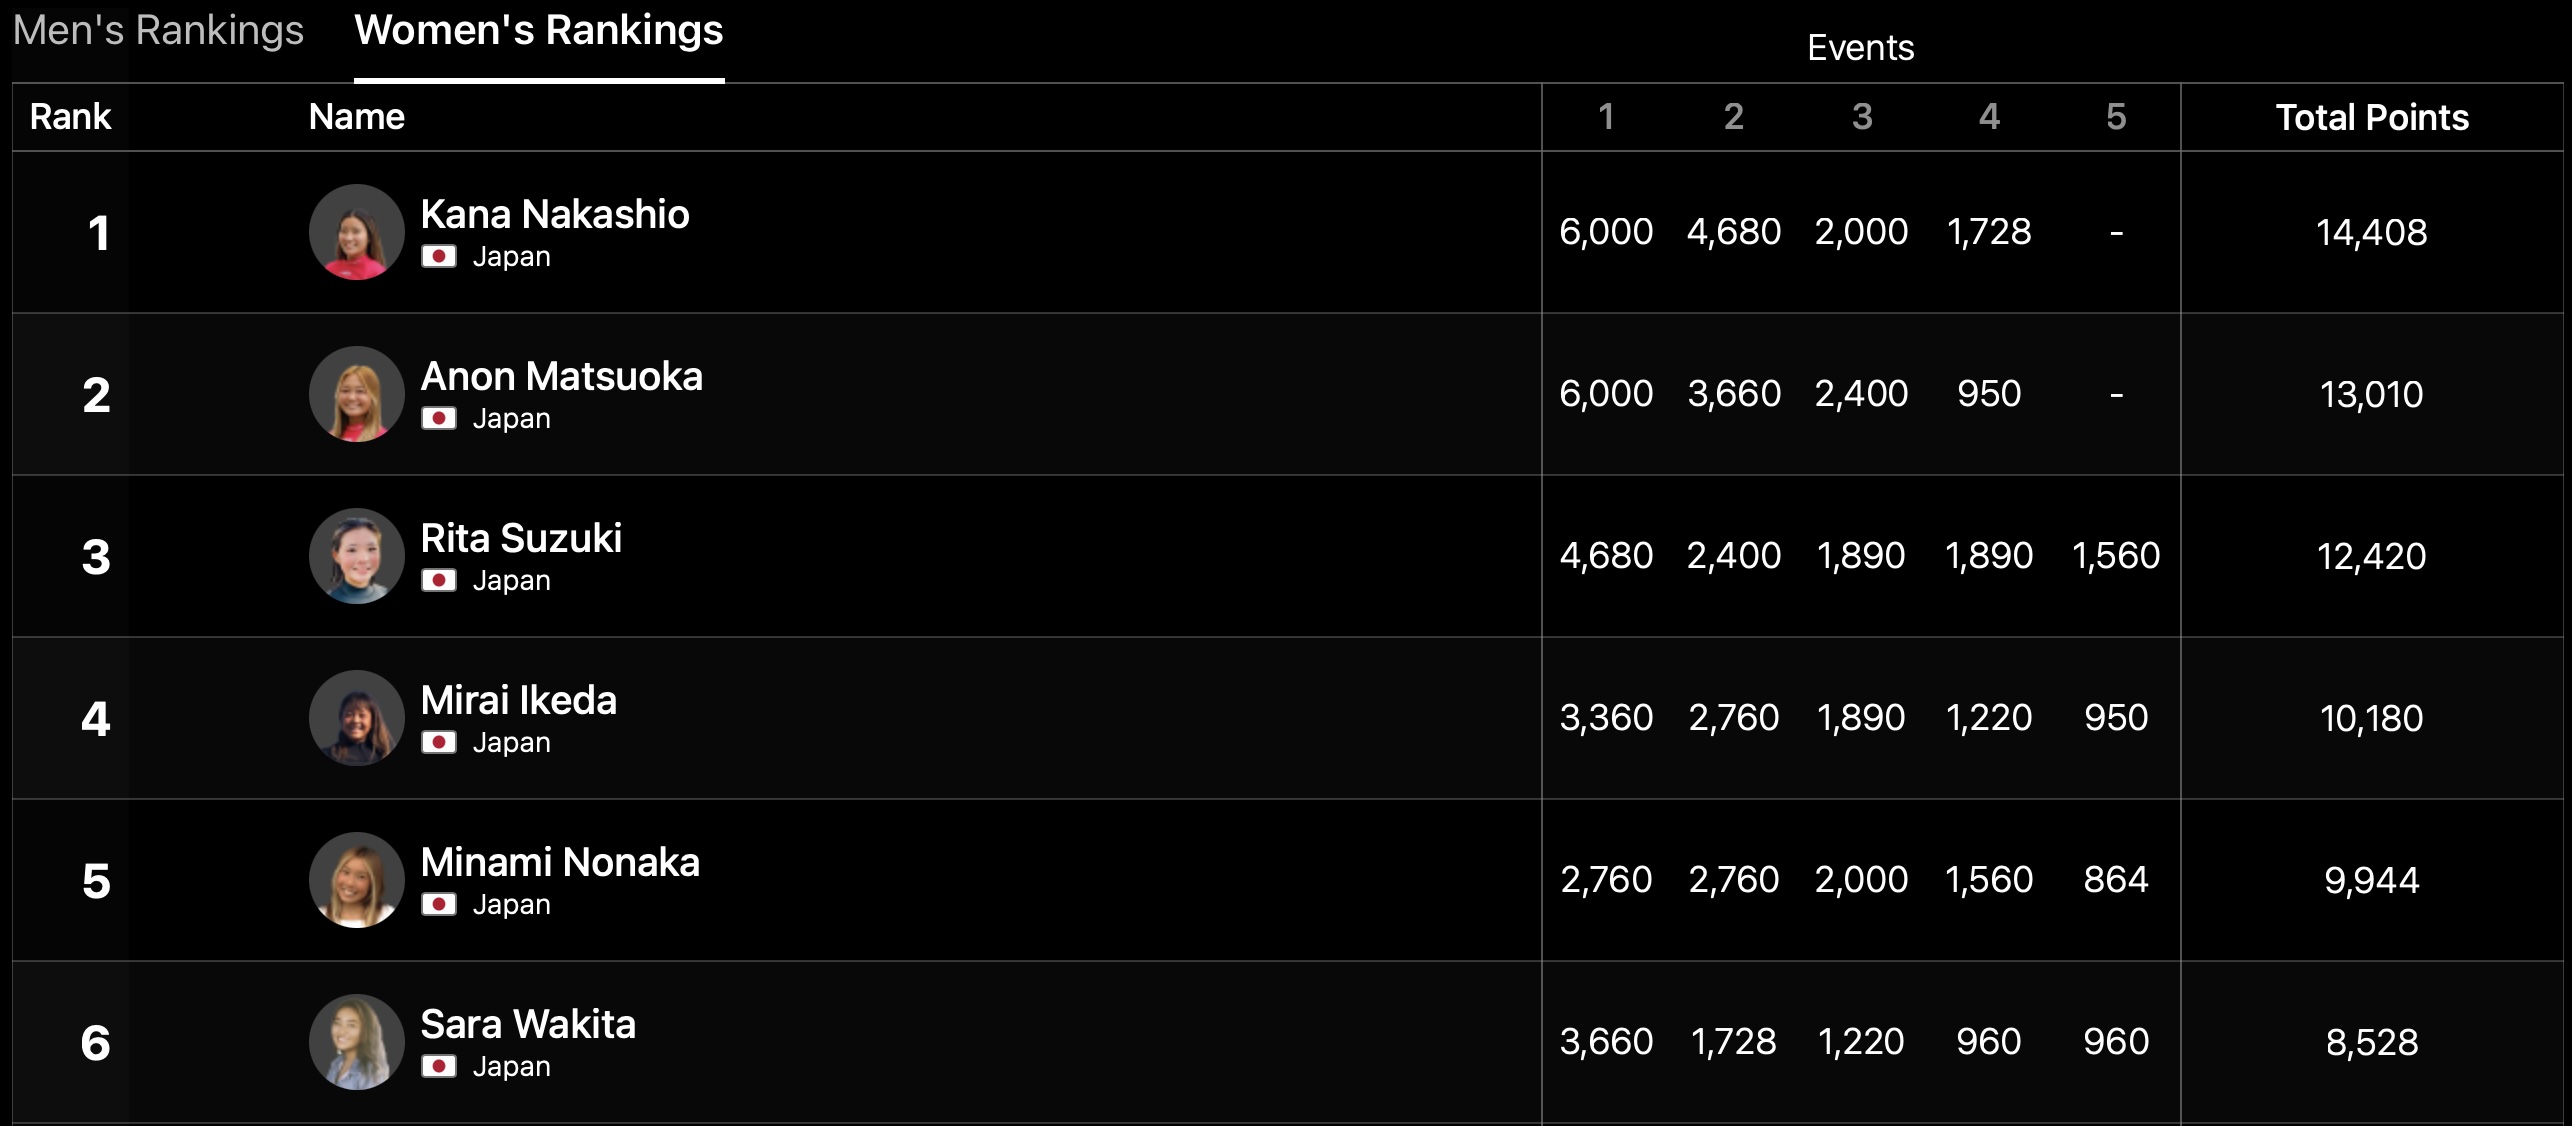Open the Anon Matsuoka name link

point(561,376)
